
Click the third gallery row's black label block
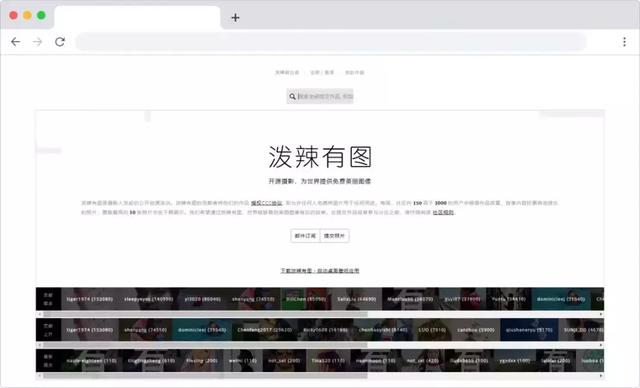point(48,361)
